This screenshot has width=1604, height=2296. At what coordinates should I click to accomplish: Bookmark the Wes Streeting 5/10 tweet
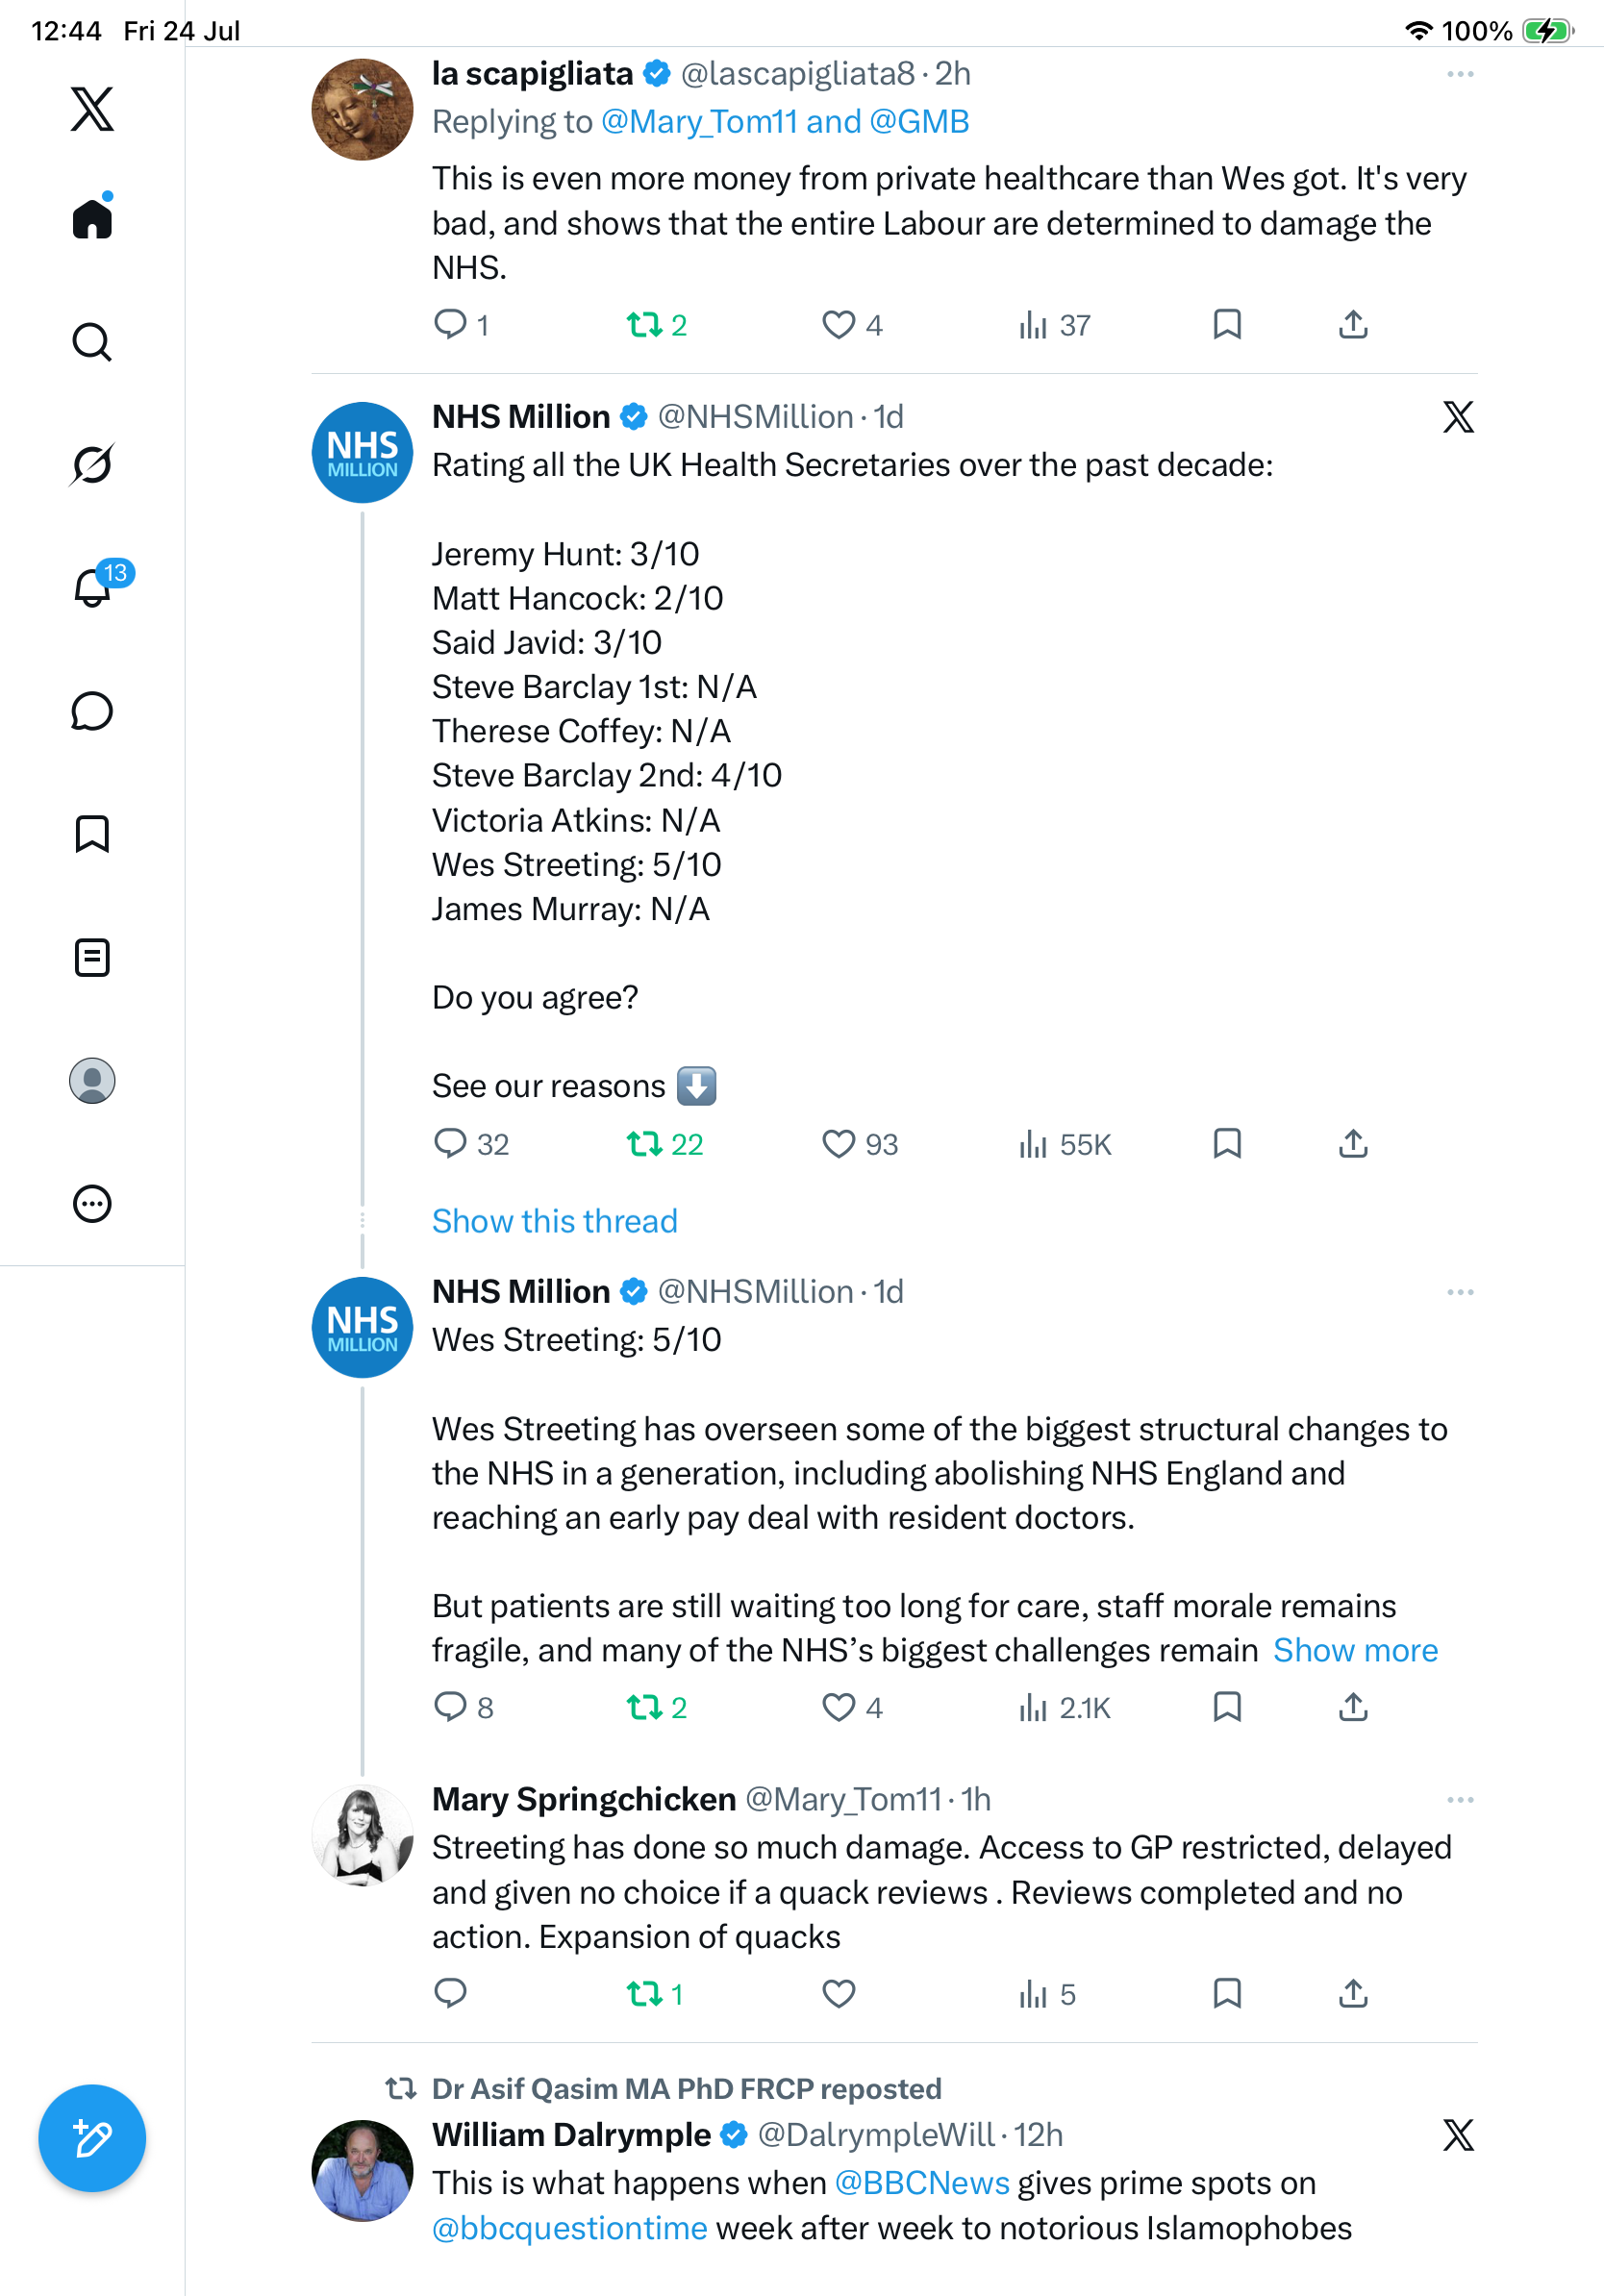[1227, 1707]
